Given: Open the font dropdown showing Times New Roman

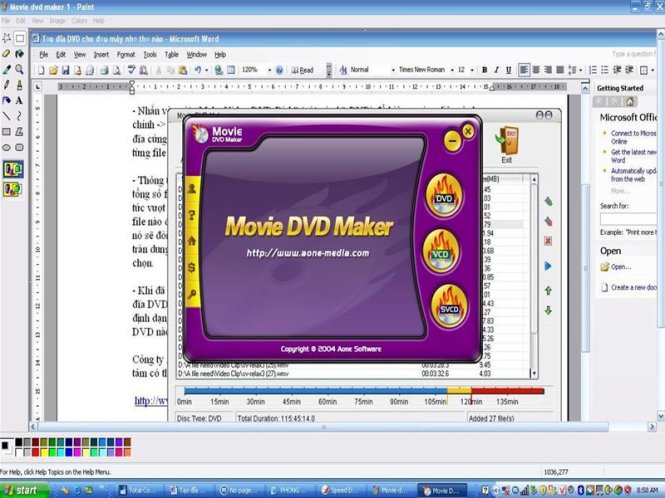Looking at the screenshot, I should (452, 70).
